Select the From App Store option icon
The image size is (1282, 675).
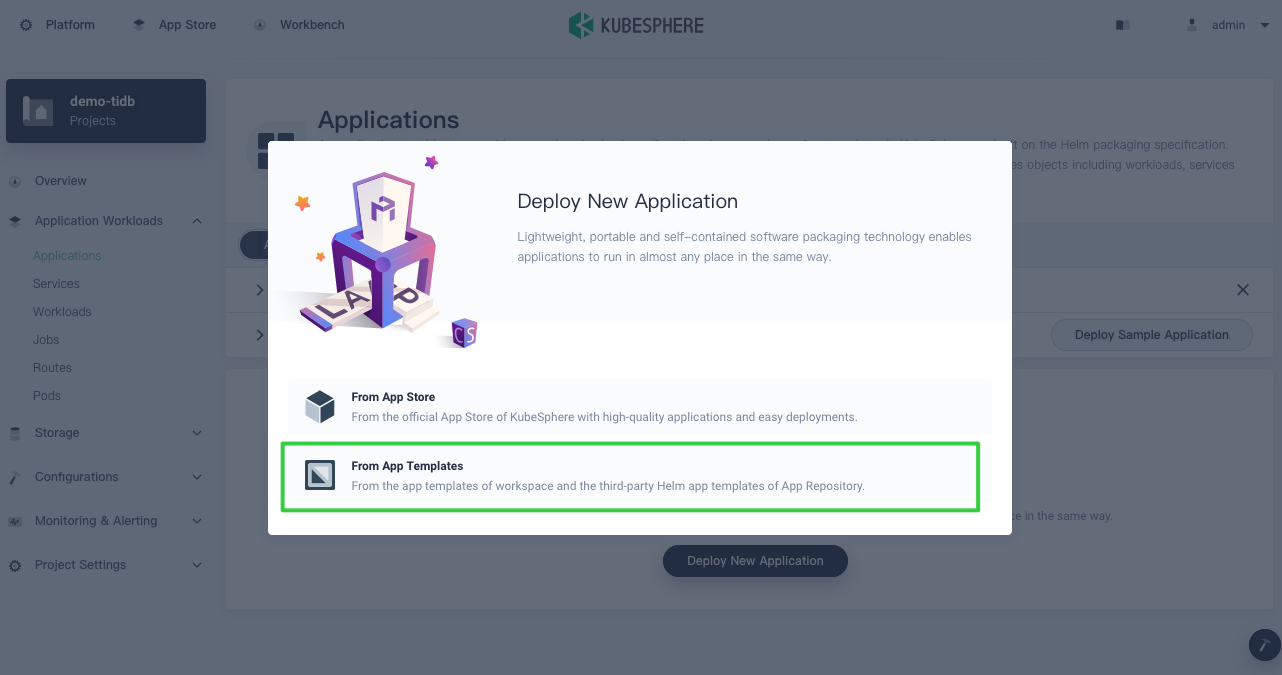tap(319, 405)
